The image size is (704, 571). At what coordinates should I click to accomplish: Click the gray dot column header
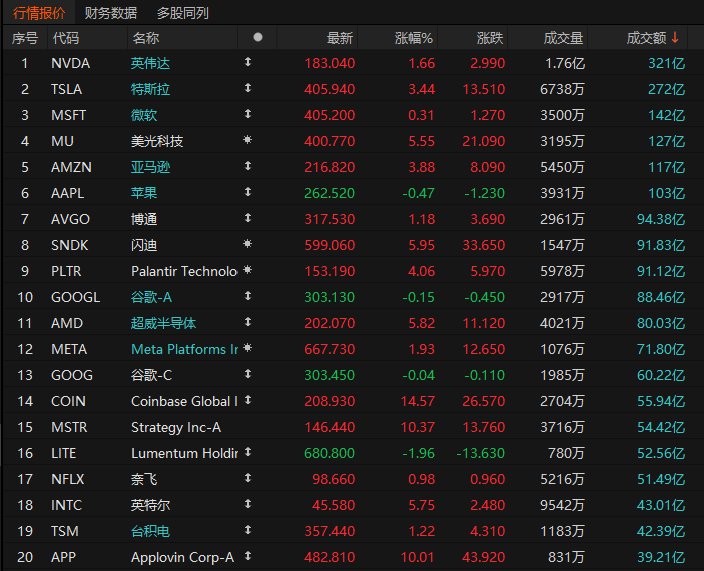pyautogui.click(x=257, y=37)
